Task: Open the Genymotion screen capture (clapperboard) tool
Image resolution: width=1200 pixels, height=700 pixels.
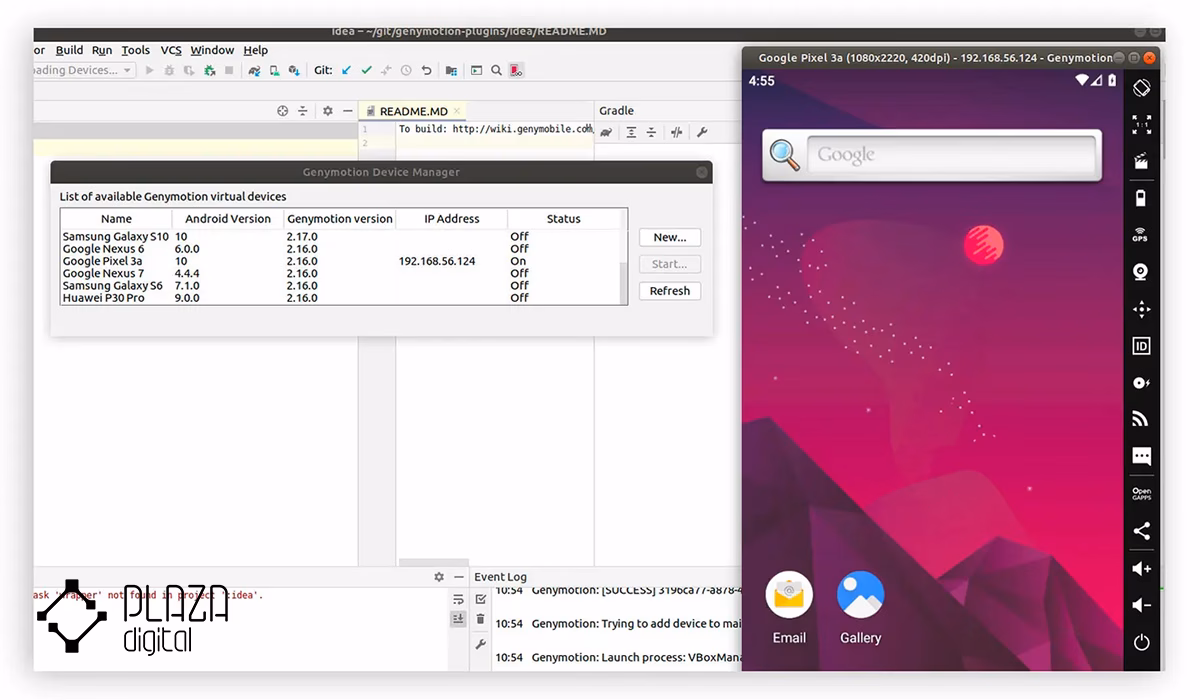Action: (x=1141, y=161)
